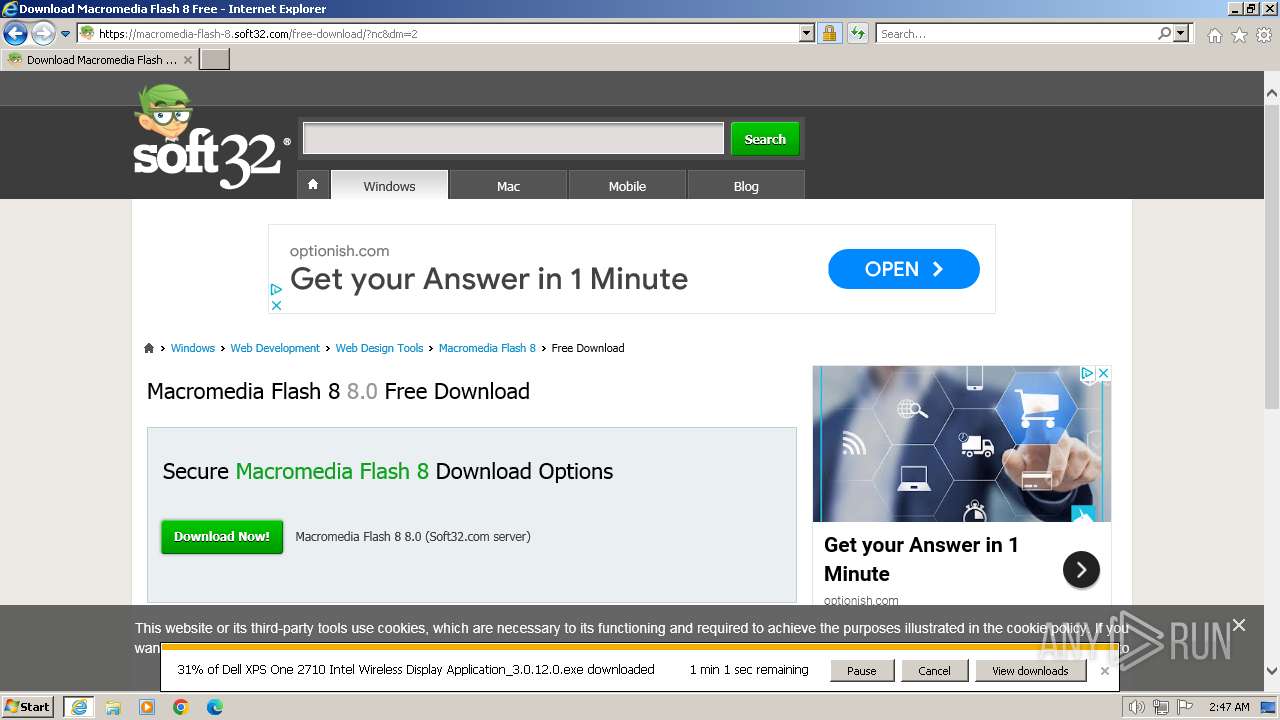The width and height of the screenshot is (1280, 720).
Task: Open the IE Tools gear icon
Action: (x=1264, y=35)
